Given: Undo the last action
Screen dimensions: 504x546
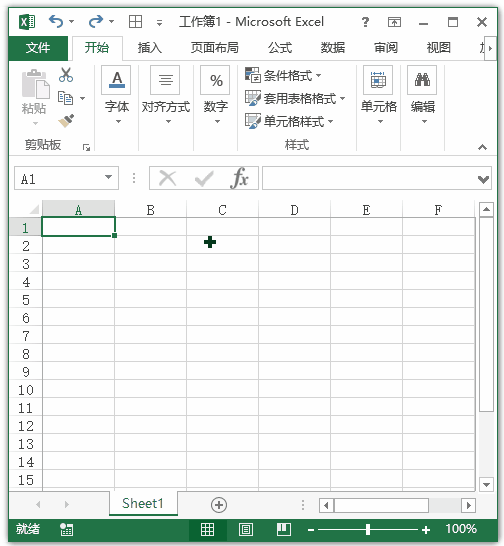Looking at the screenshot, I should tap(56, 22).
